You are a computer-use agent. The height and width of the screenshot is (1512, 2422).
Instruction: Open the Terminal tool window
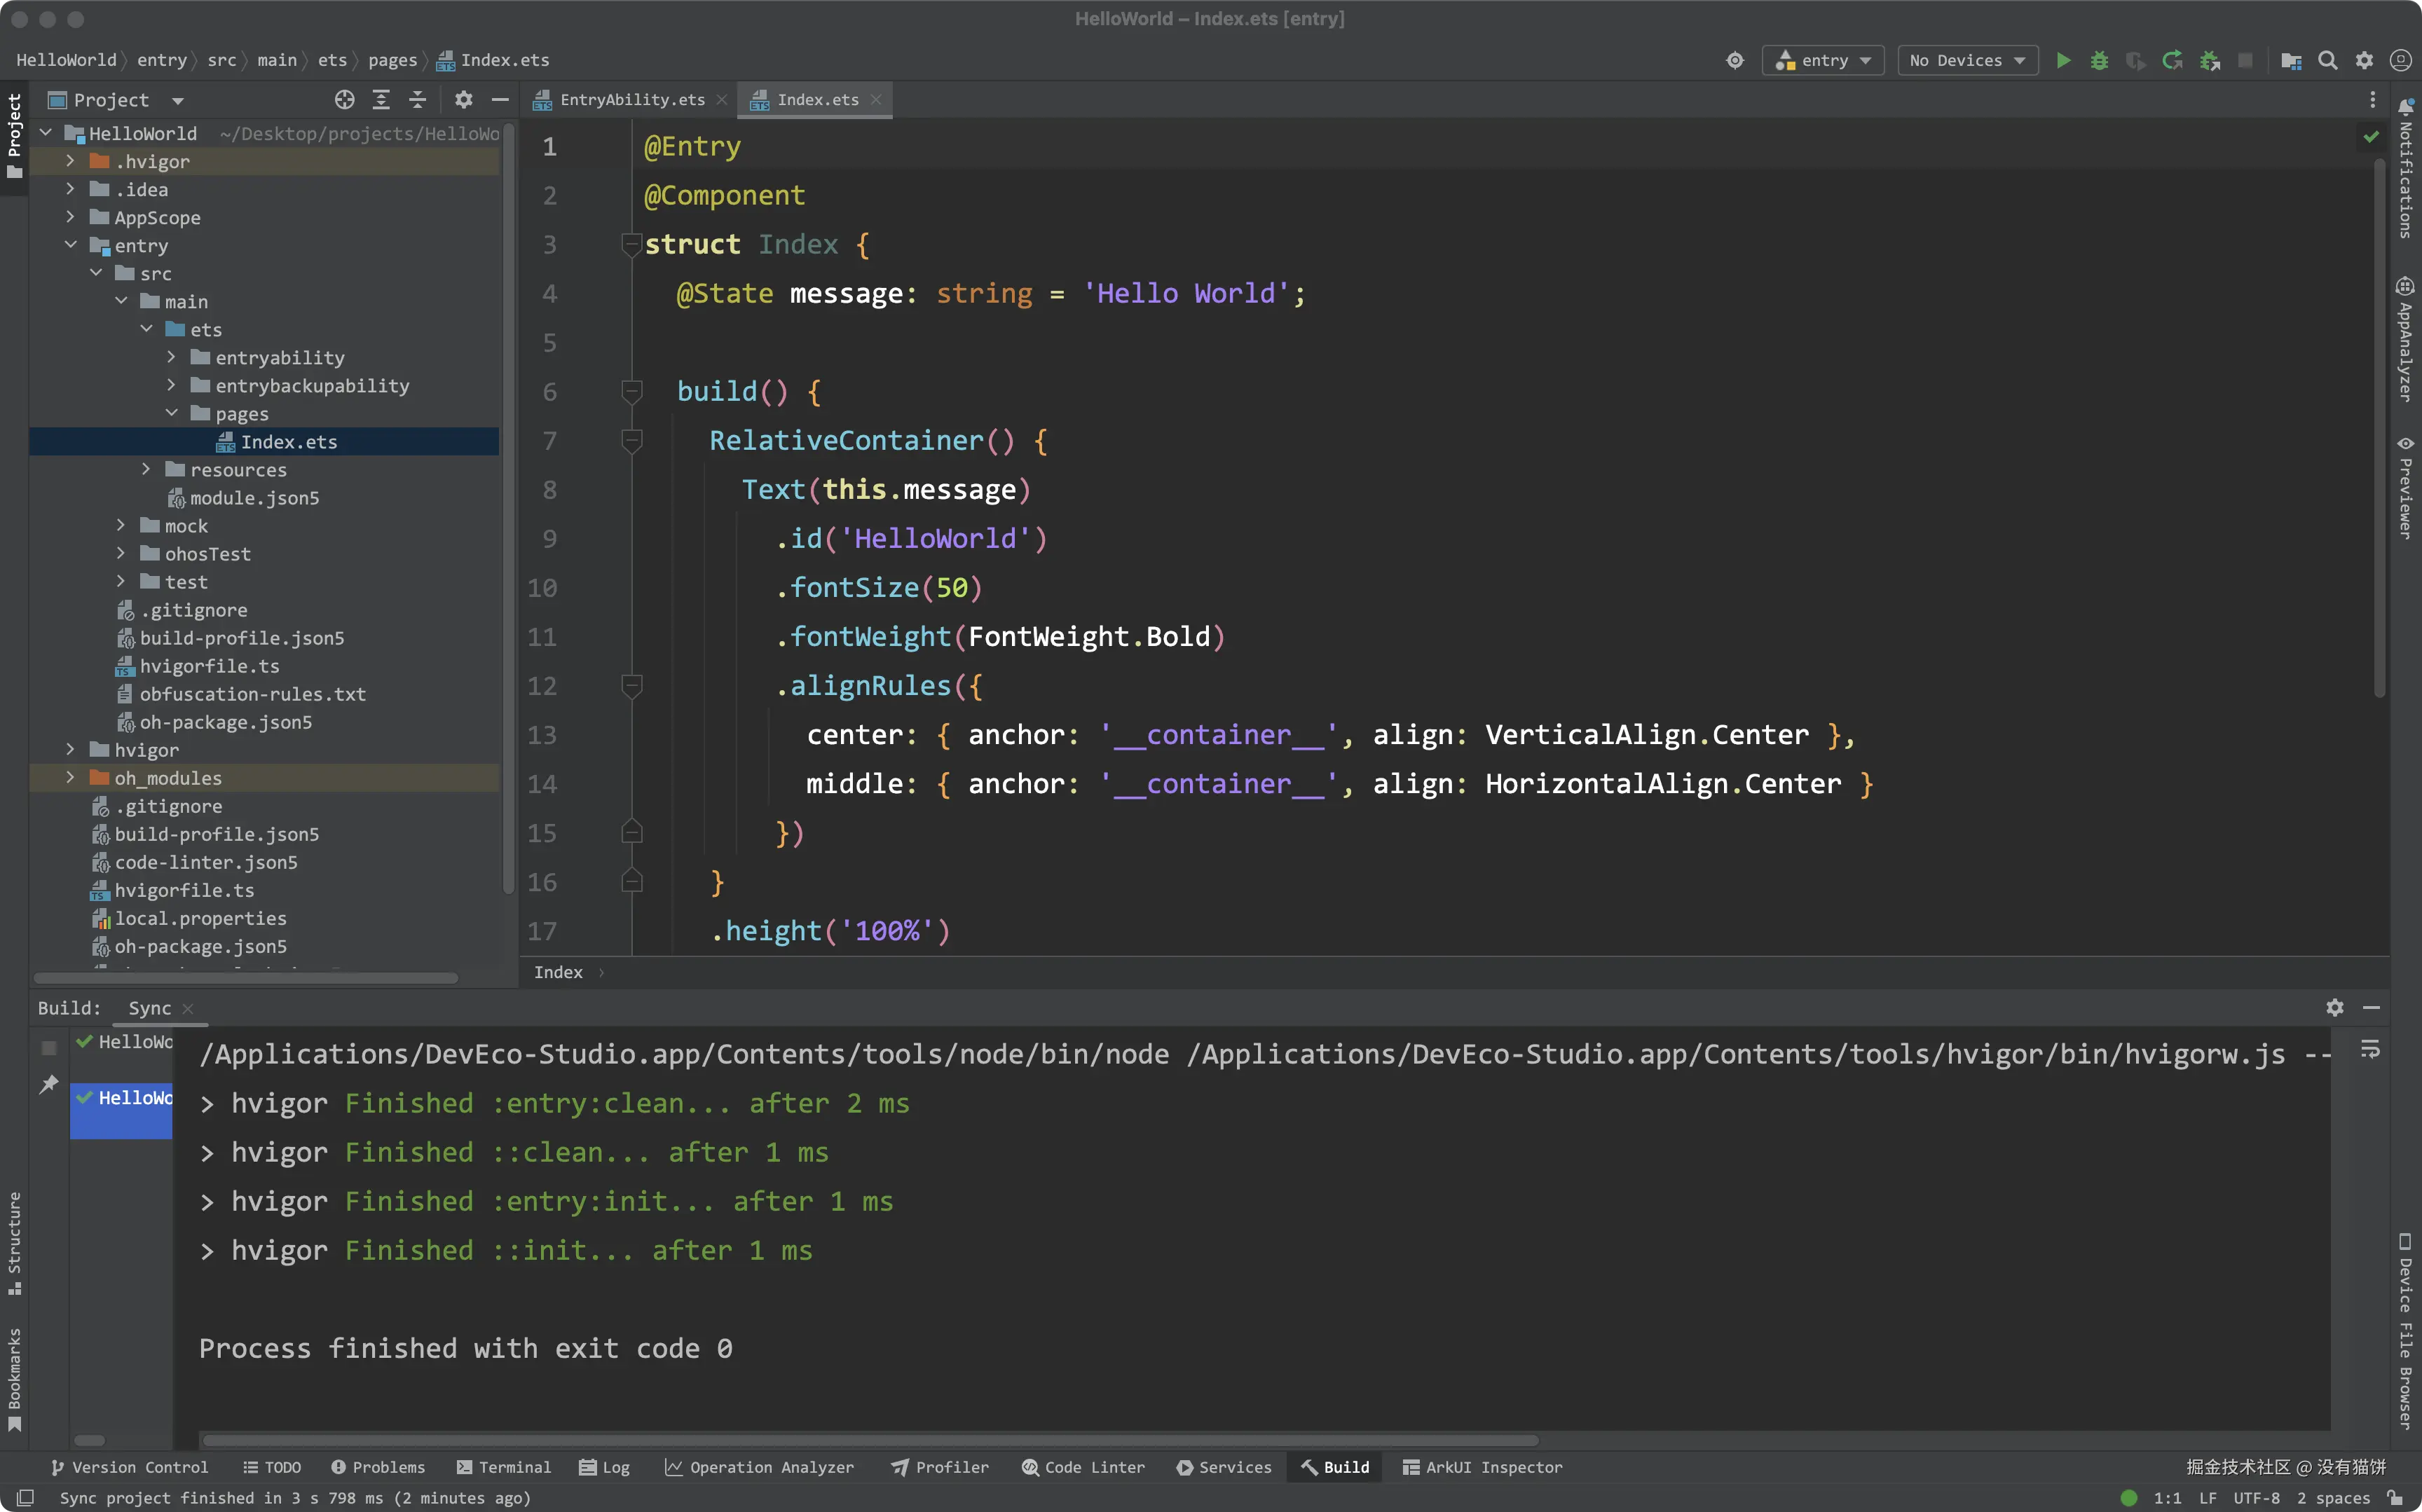coord(504,1468)
